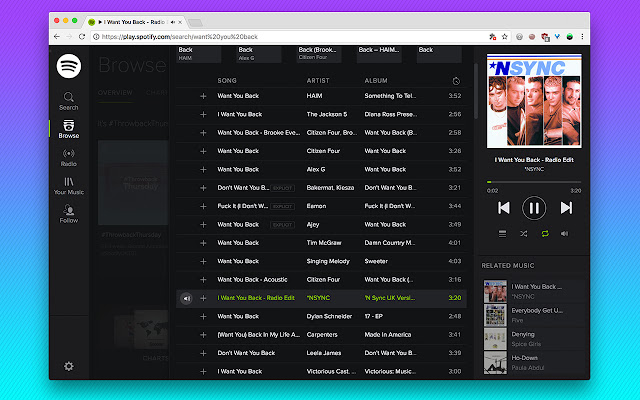This screenshot has width=640, height=400.
Task: Open Follow in the sidebar
Action: [x=69, y=214]
